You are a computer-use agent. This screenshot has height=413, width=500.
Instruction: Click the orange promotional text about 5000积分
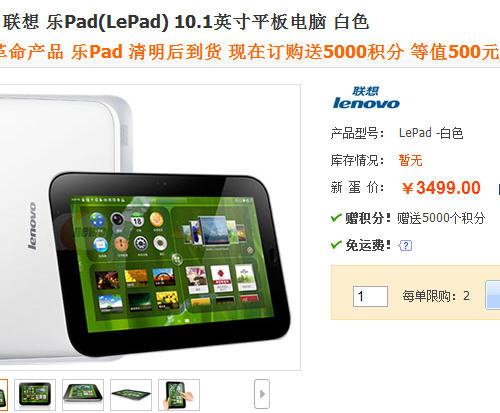point(248,52)
